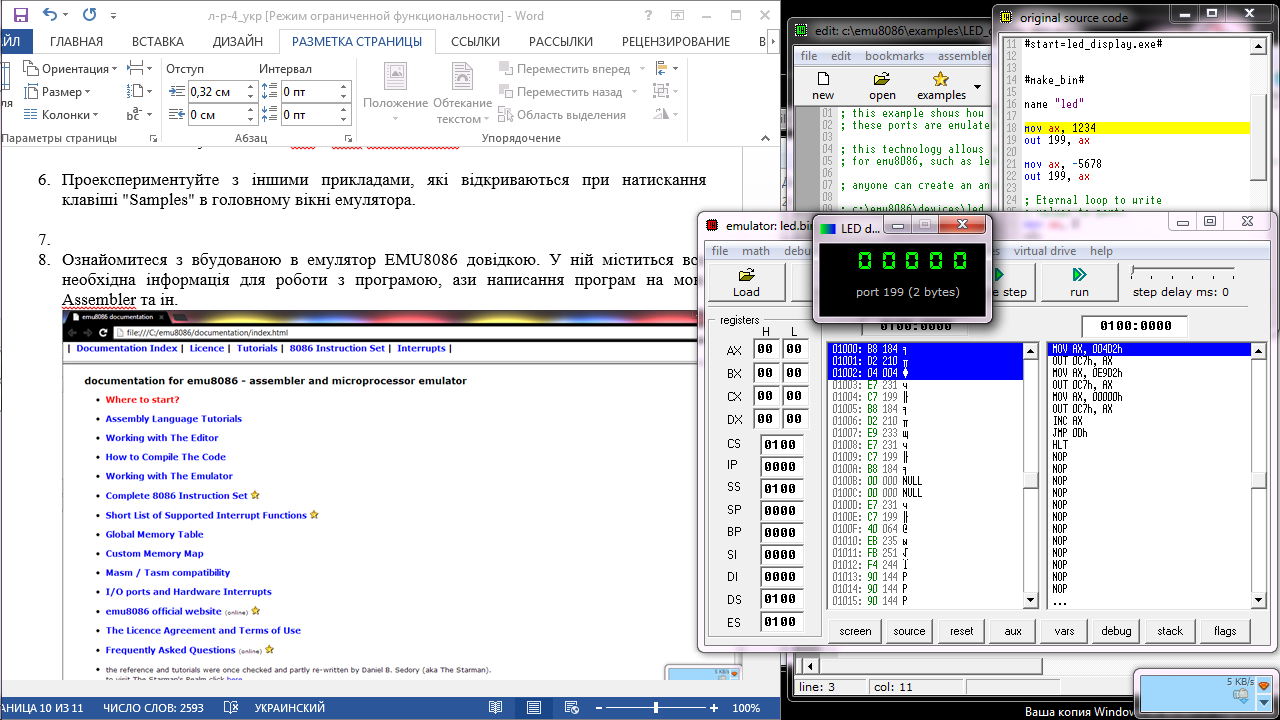Switch to РЕЦЕНЗИРОВАНИЕ ribbon tab
1280x720 pixels.
676,41
